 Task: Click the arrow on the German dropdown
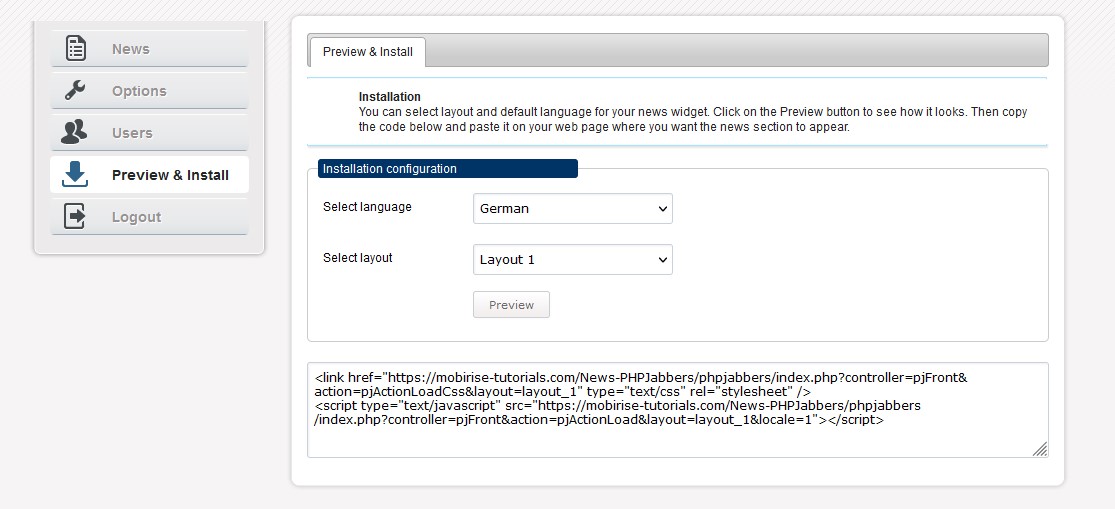662,209
